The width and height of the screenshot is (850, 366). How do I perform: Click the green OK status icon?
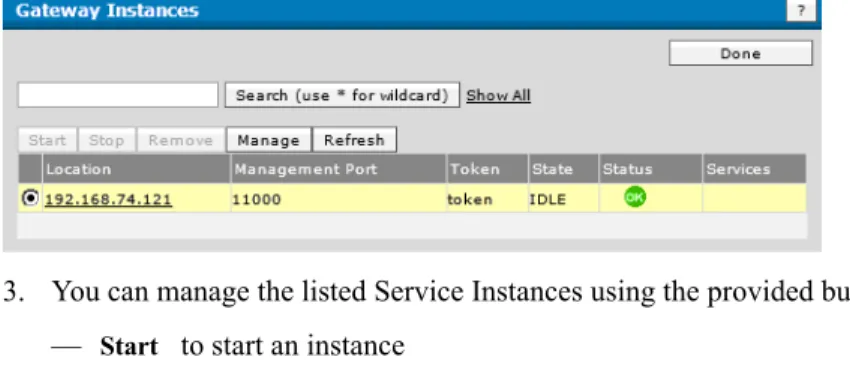[x=635, y=197]
